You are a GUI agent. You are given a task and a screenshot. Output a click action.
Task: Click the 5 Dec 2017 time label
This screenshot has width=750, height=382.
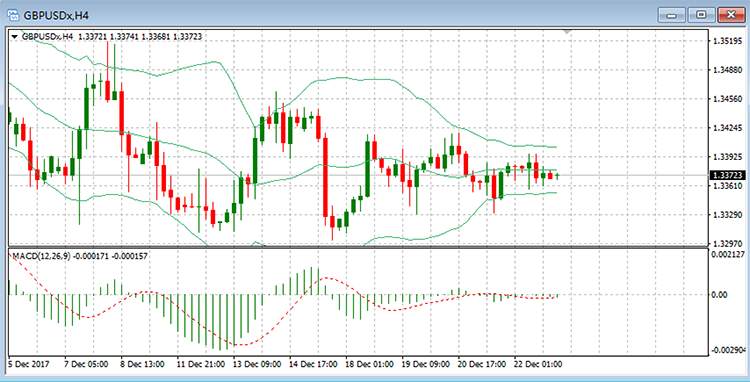pyautogui.click(x=28, y=364)
